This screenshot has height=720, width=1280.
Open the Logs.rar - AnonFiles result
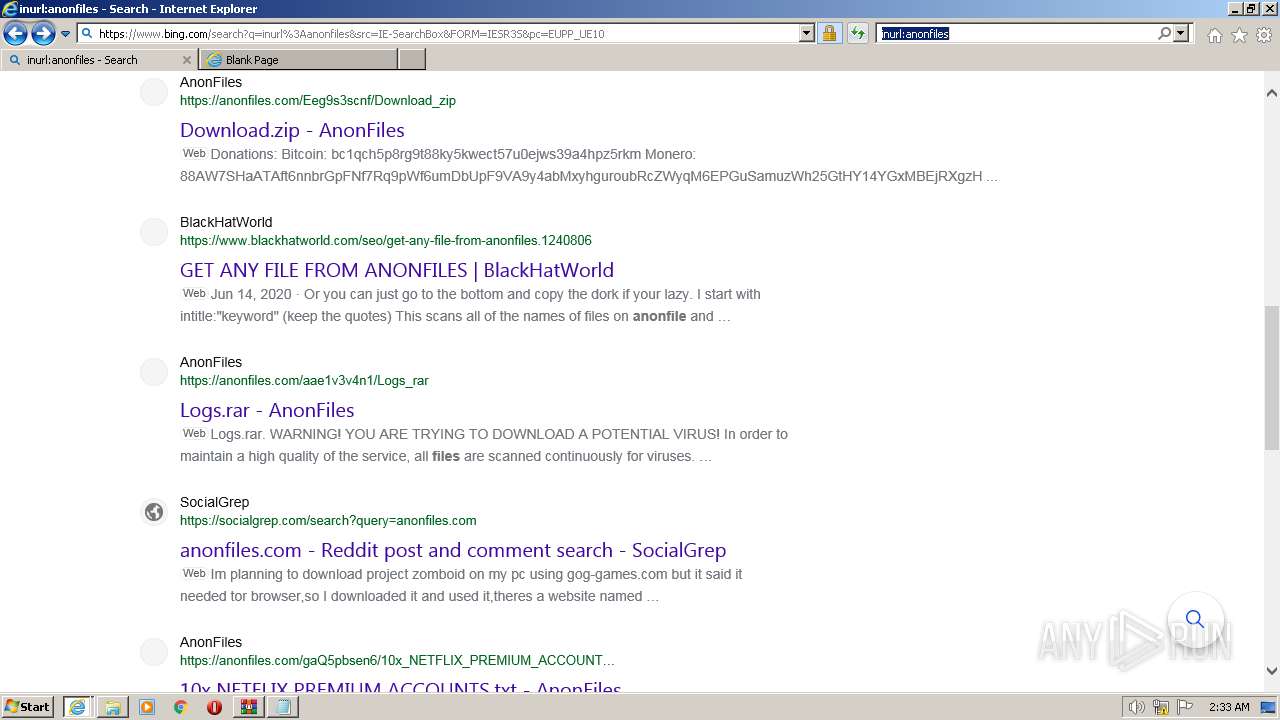pyautogui.click(x=267, y=410)
